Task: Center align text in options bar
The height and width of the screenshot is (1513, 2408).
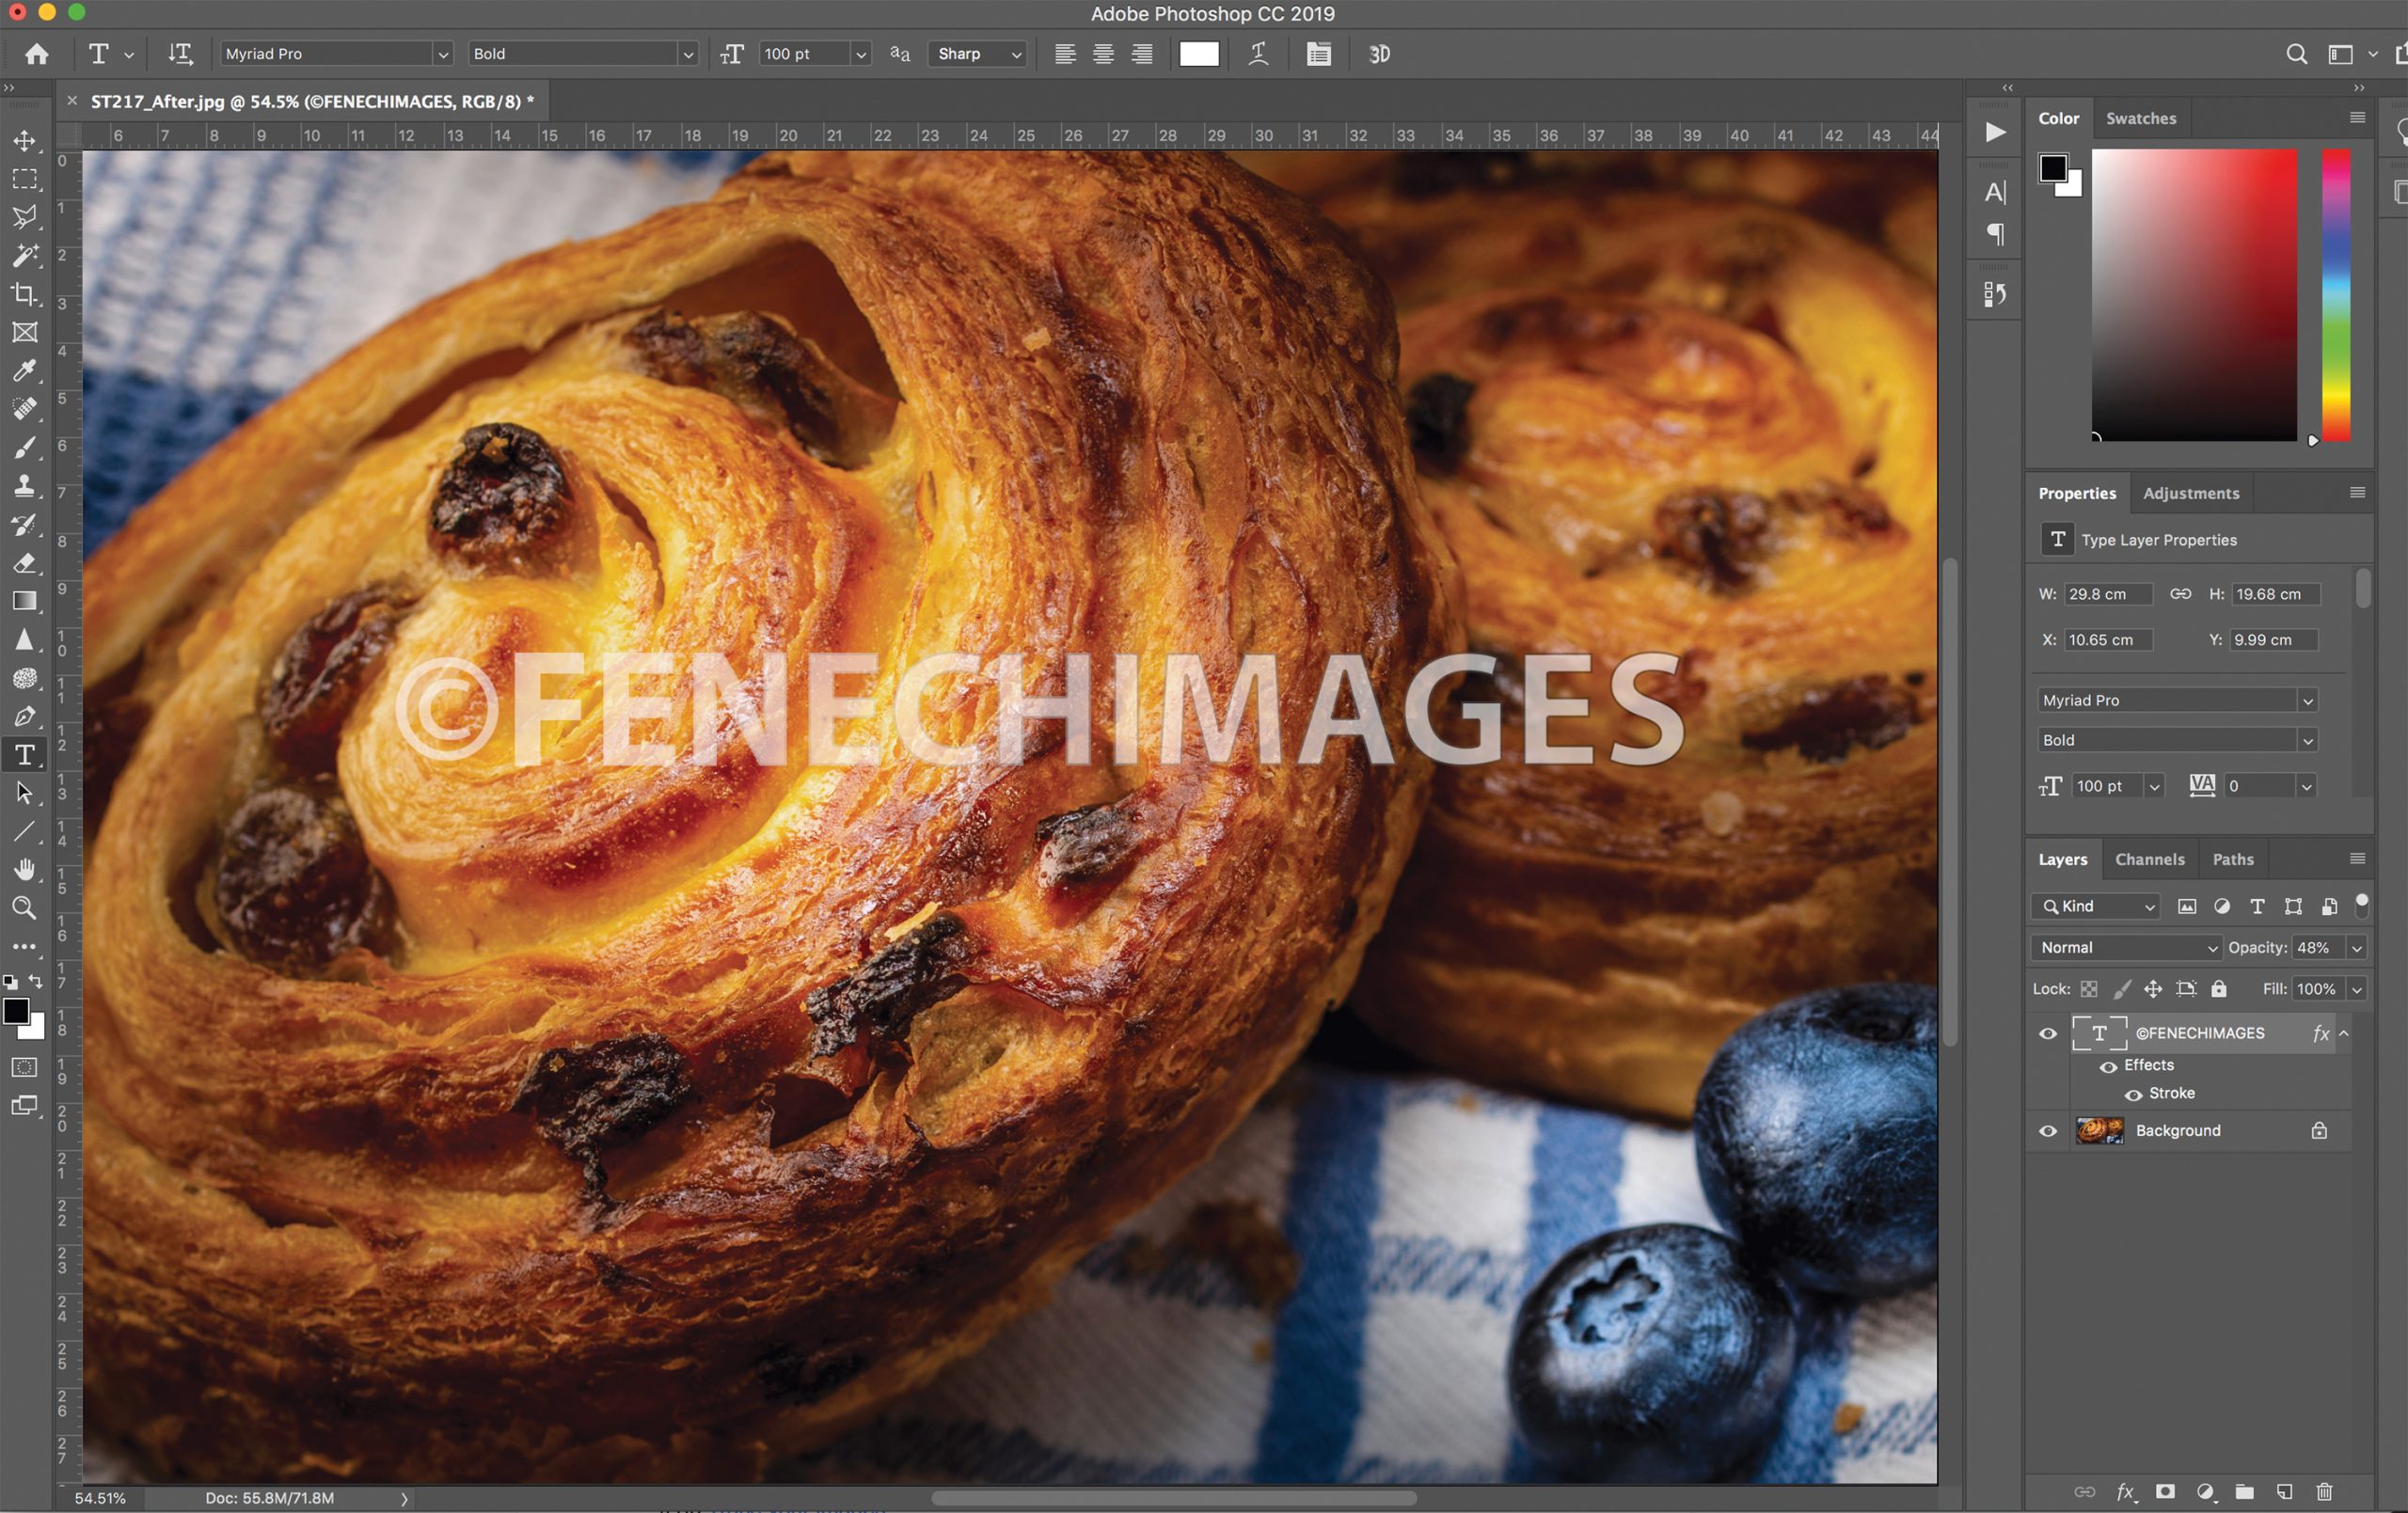Action: (x=1103, y=54)
